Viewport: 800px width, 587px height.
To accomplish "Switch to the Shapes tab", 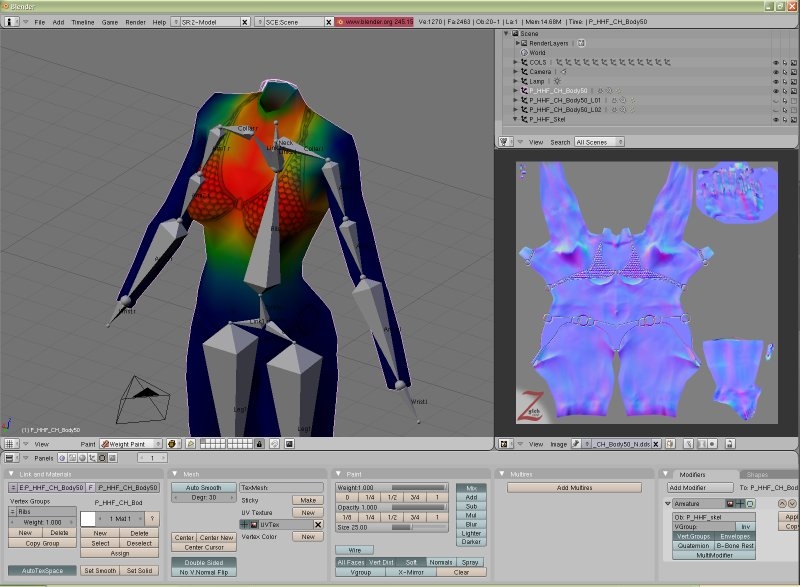I will pos(757,474).
